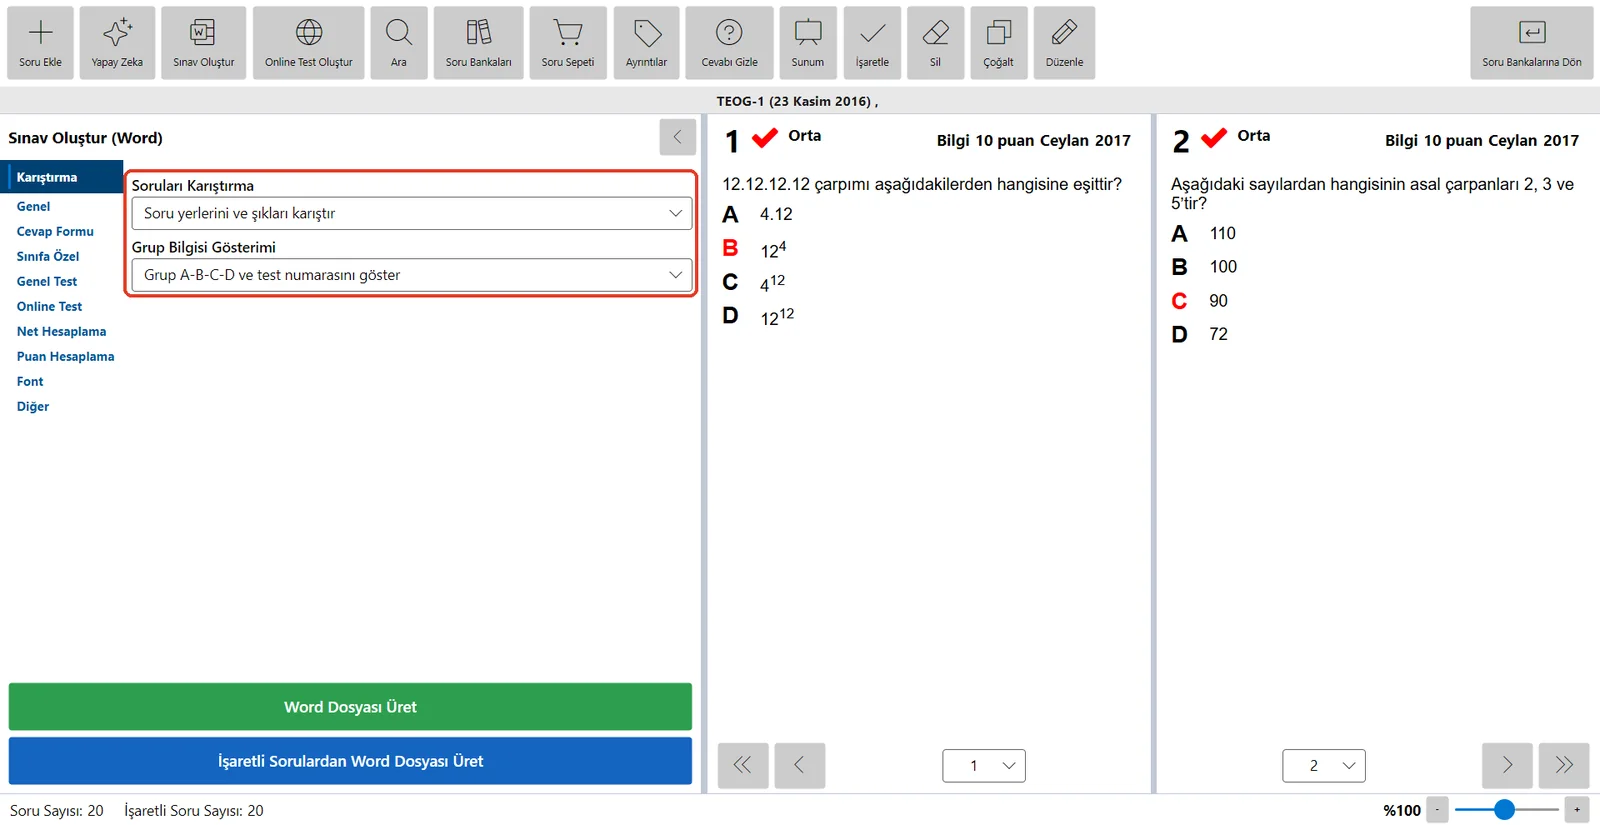
Task: Expand the Soruları Karıştırma dropdown
Action: (412, 213)
